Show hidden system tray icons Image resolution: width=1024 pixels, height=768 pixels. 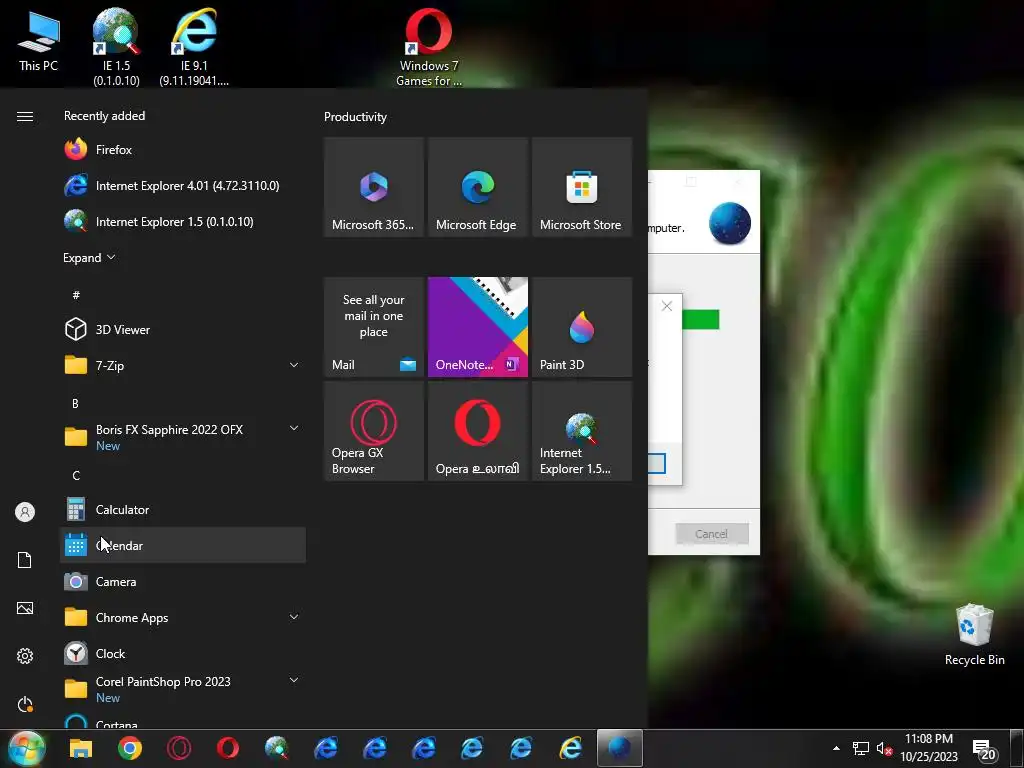click(836, 748)
